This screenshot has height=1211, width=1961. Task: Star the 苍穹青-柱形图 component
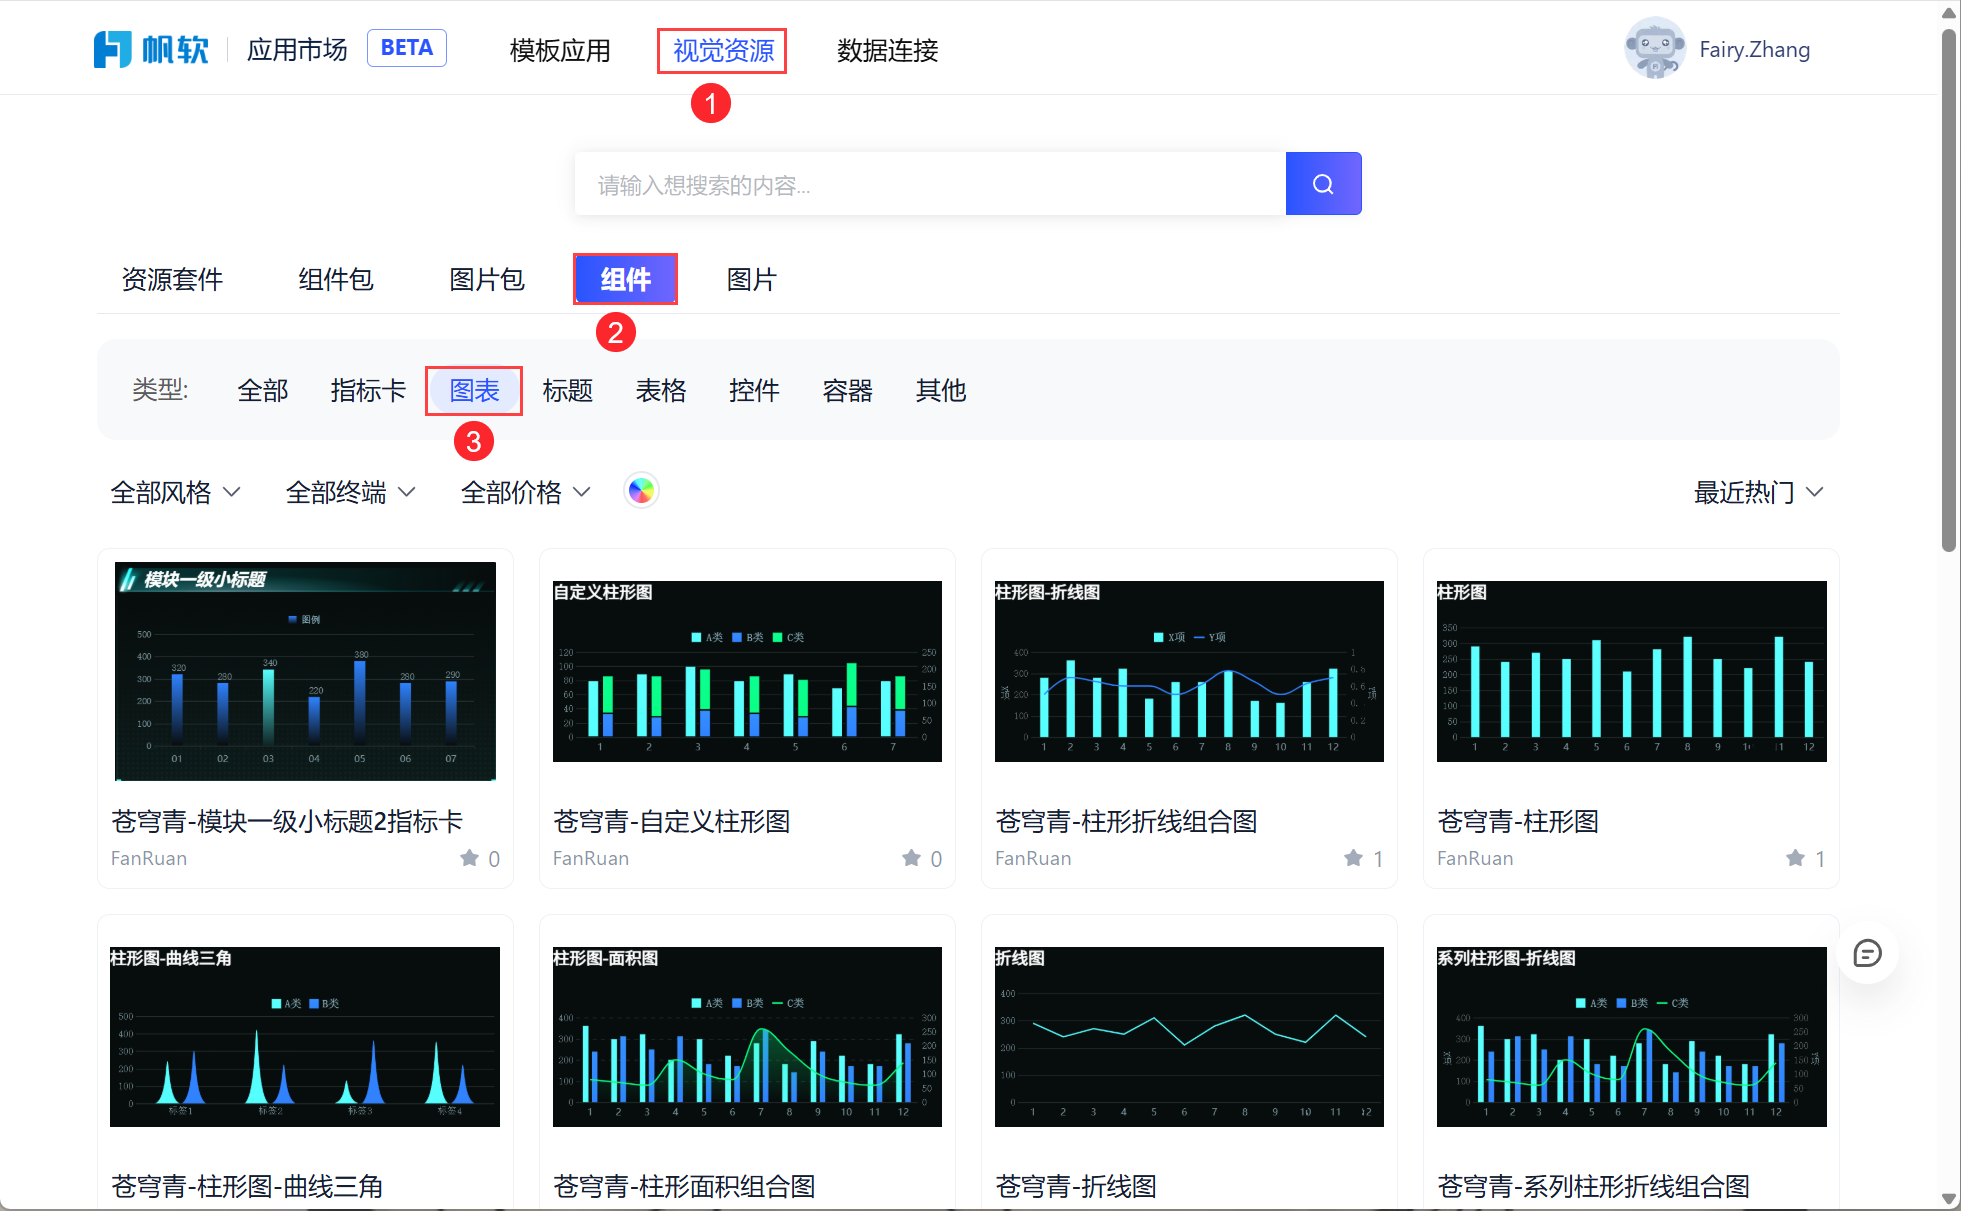[1795, 858]
